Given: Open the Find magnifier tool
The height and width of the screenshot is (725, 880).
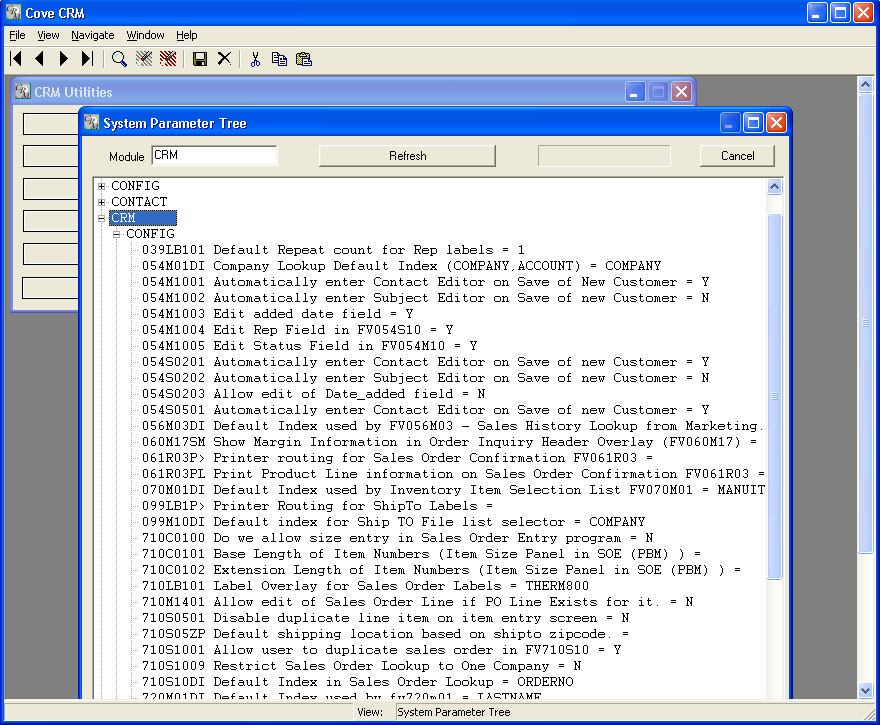Looking at the screenshot, I should [119, 59].
